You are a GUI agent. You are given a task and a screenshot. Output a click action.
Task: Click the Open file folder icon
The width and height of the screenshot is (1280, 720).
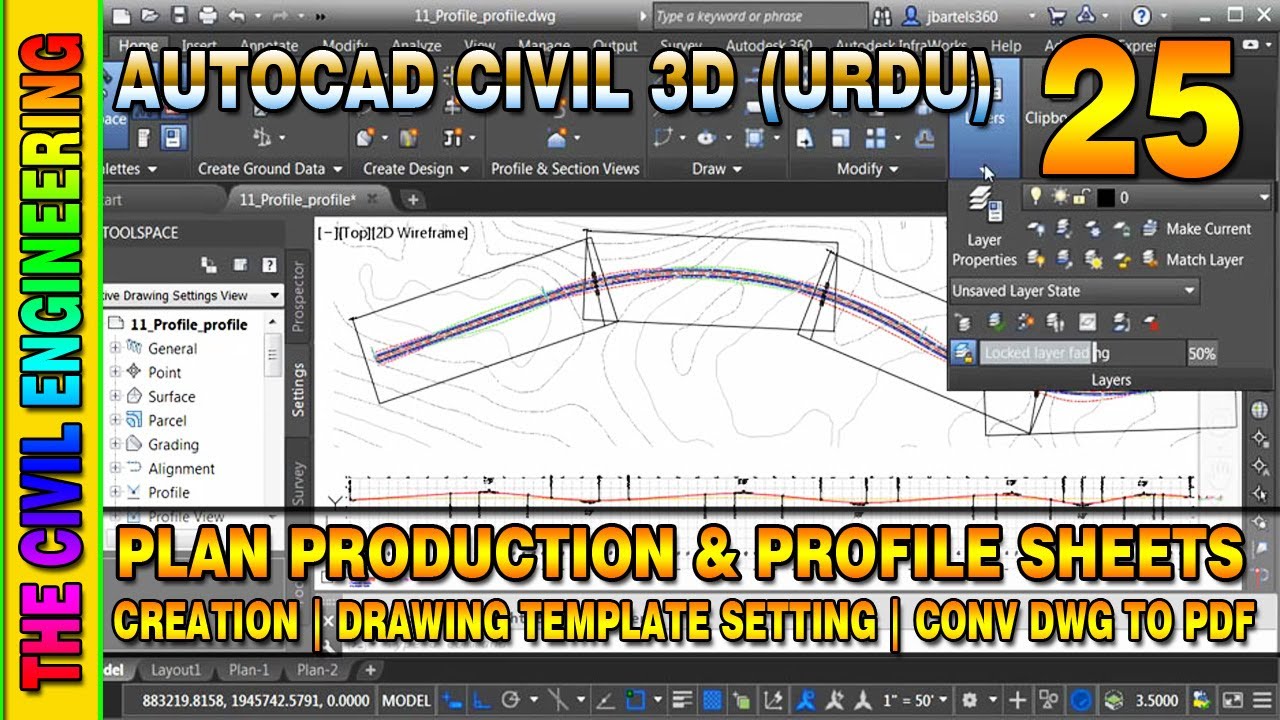pos(150,15)
